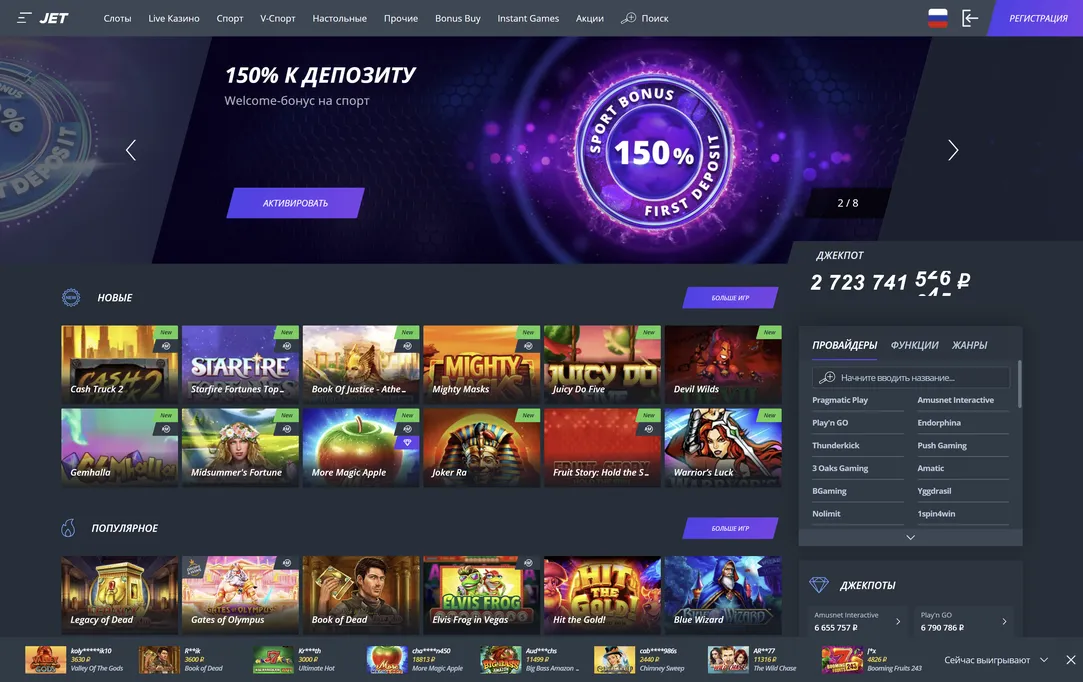Expand the providers list with down chevron
Image resolution: width=1083 pixels, height=682 pixels.
pos(910,537)
